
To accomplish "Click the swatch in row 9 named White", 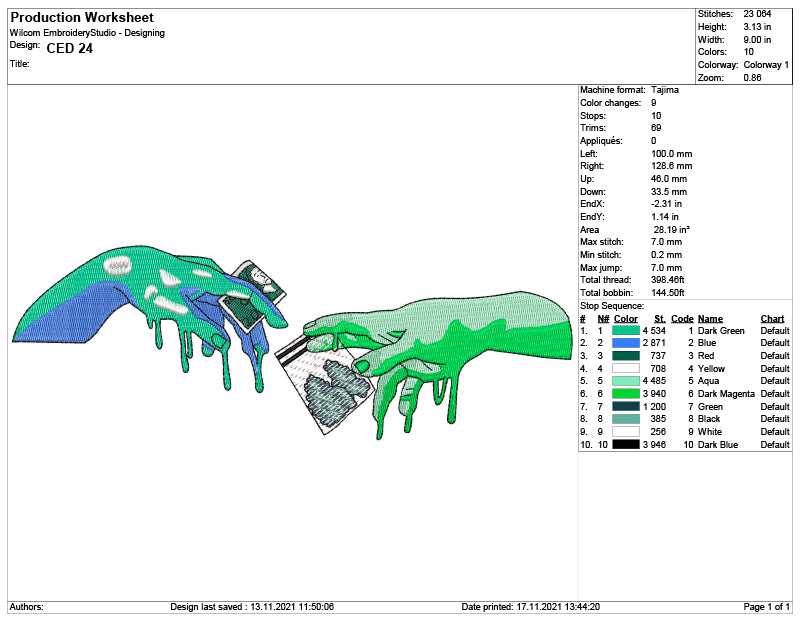I will (626, 432).
